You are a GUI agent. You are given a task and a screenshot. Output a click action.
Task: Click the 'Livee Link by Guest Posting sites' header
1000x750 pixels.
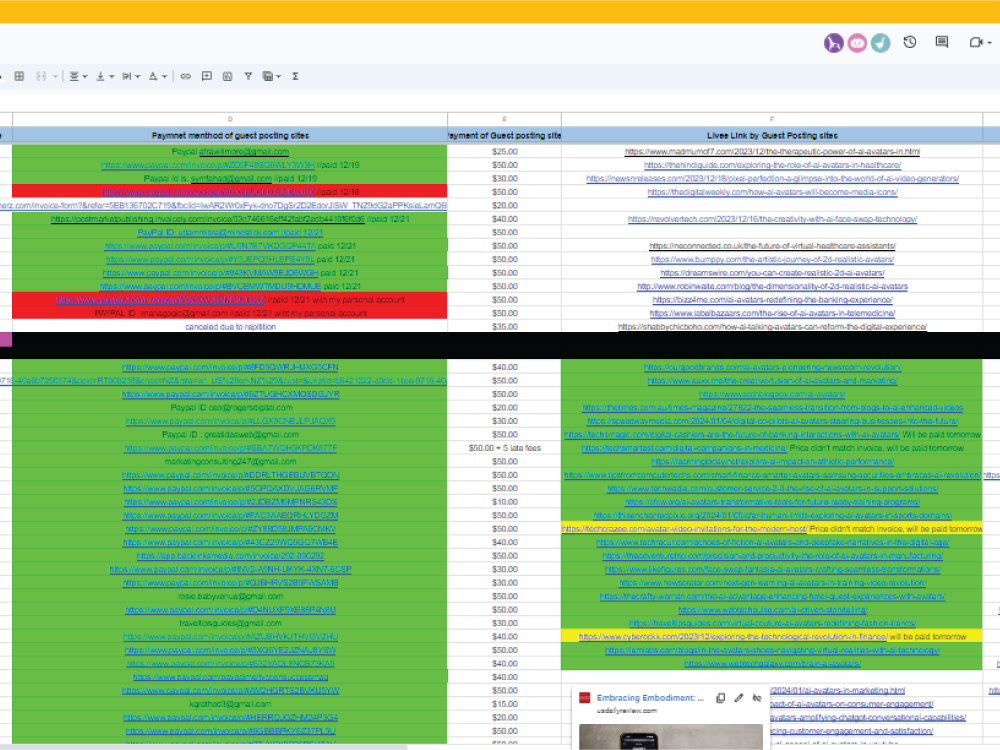pyautogui.click(x=772, y=135)
